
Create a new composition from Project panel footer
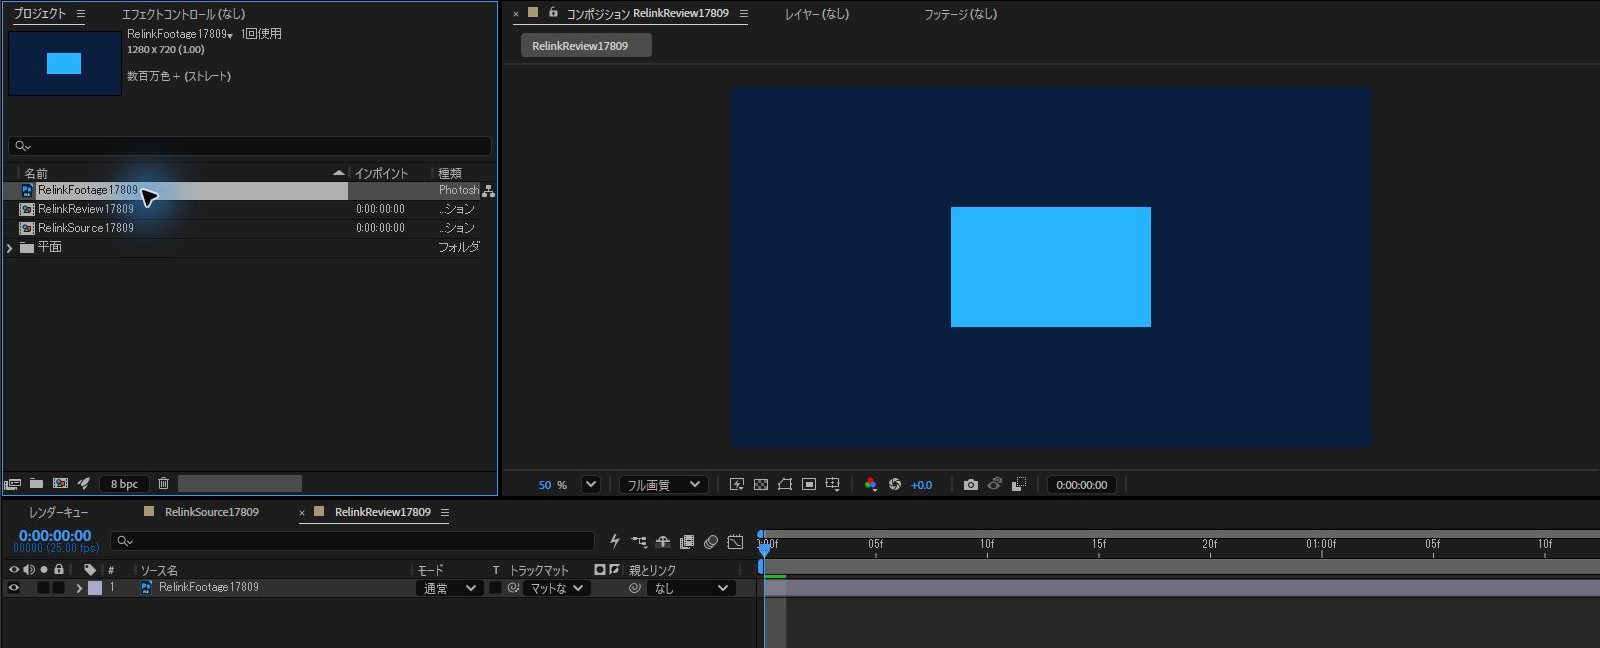(x=60, y=484)
